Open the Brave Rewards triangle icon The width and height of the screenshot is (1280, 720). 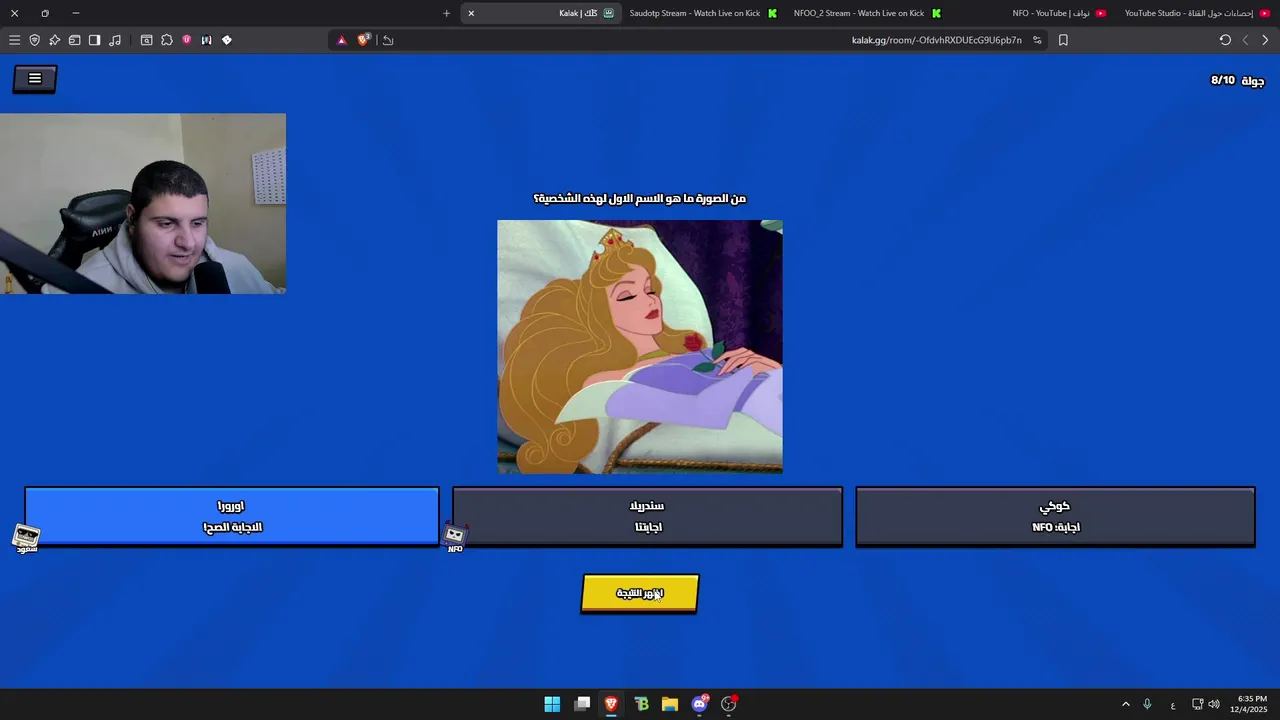(341, 40)
